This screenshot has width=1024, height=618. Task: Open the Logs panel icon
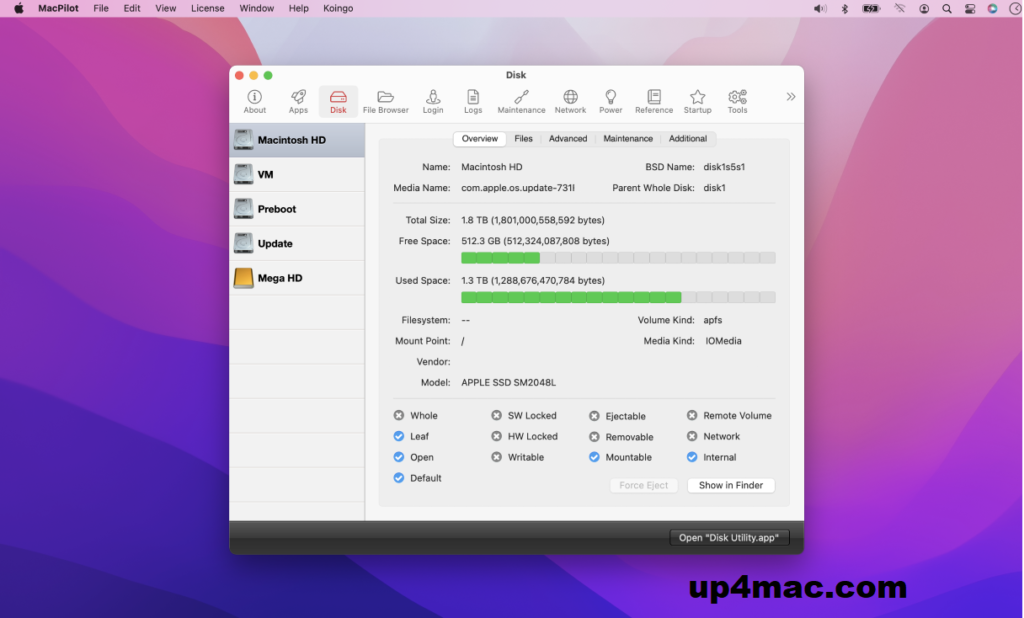[472, 98]
